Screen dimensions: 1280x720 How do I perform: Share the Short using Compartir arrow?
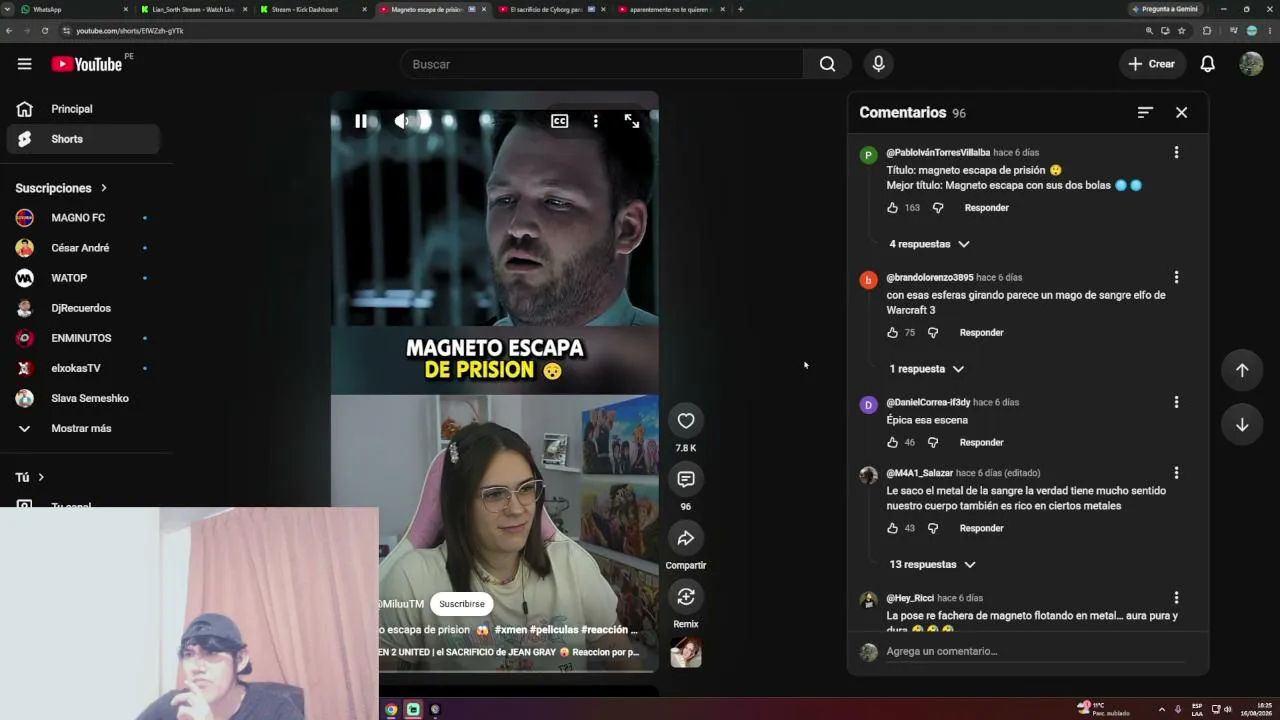685,538
